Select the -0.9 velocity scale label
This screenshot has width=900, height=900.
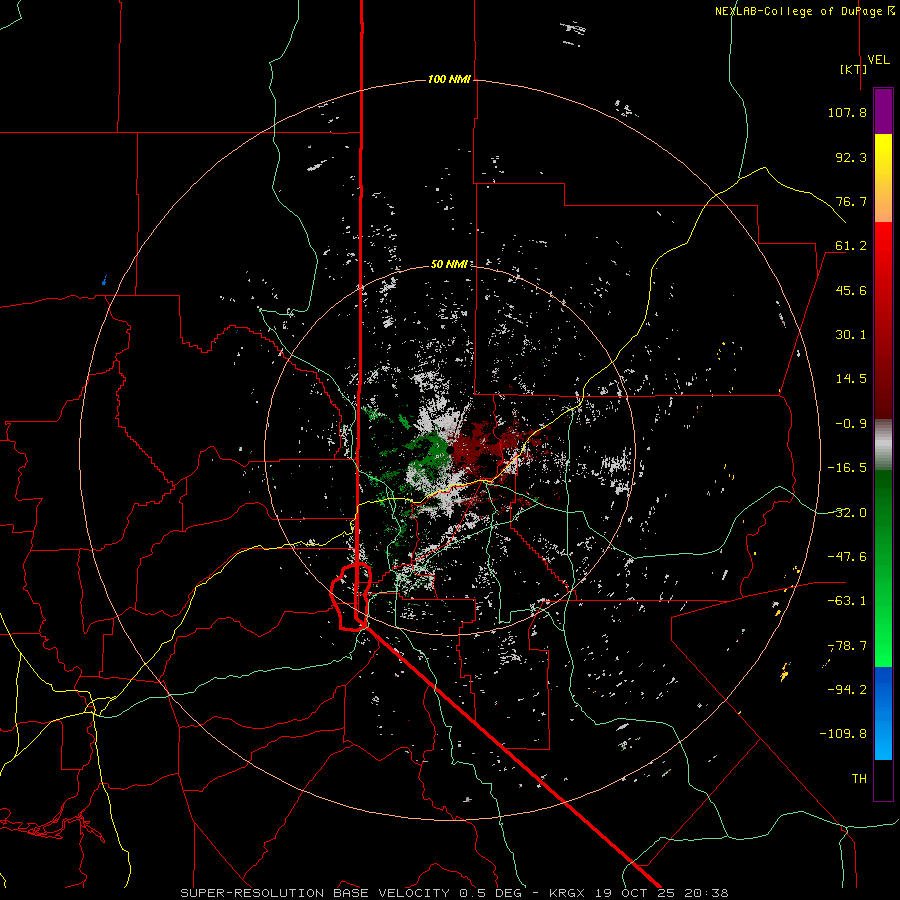(x=851, y=424)
